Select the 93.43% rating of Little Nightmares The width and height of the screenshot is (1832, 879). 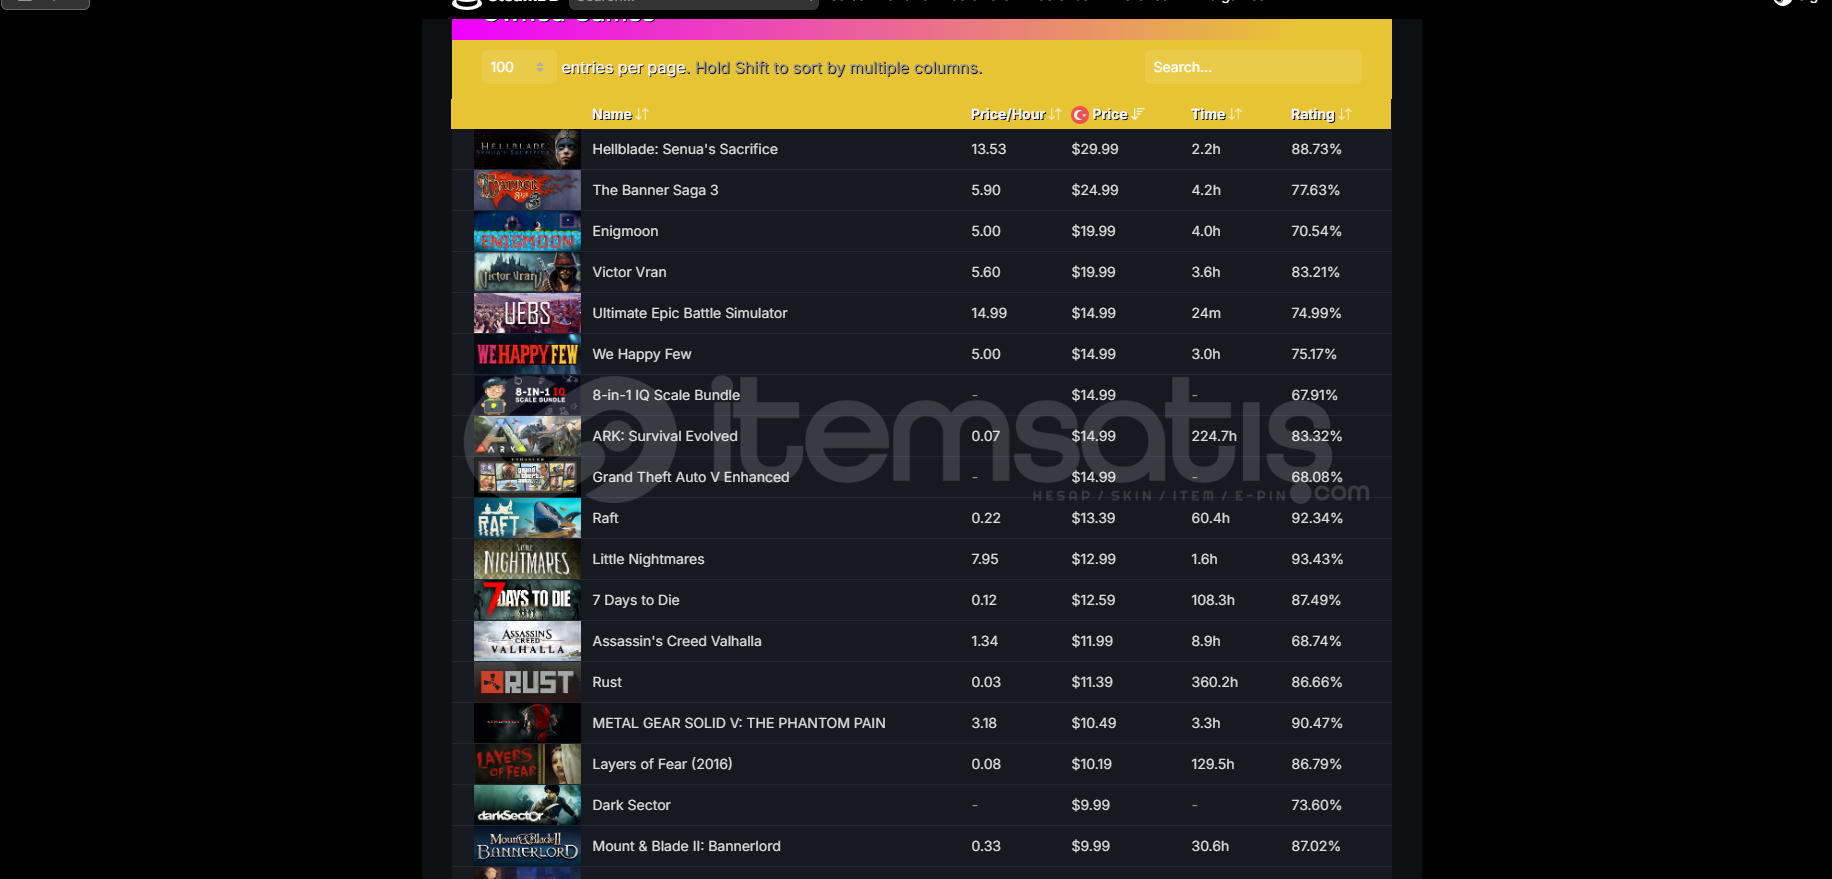[x=1317, y=559]
